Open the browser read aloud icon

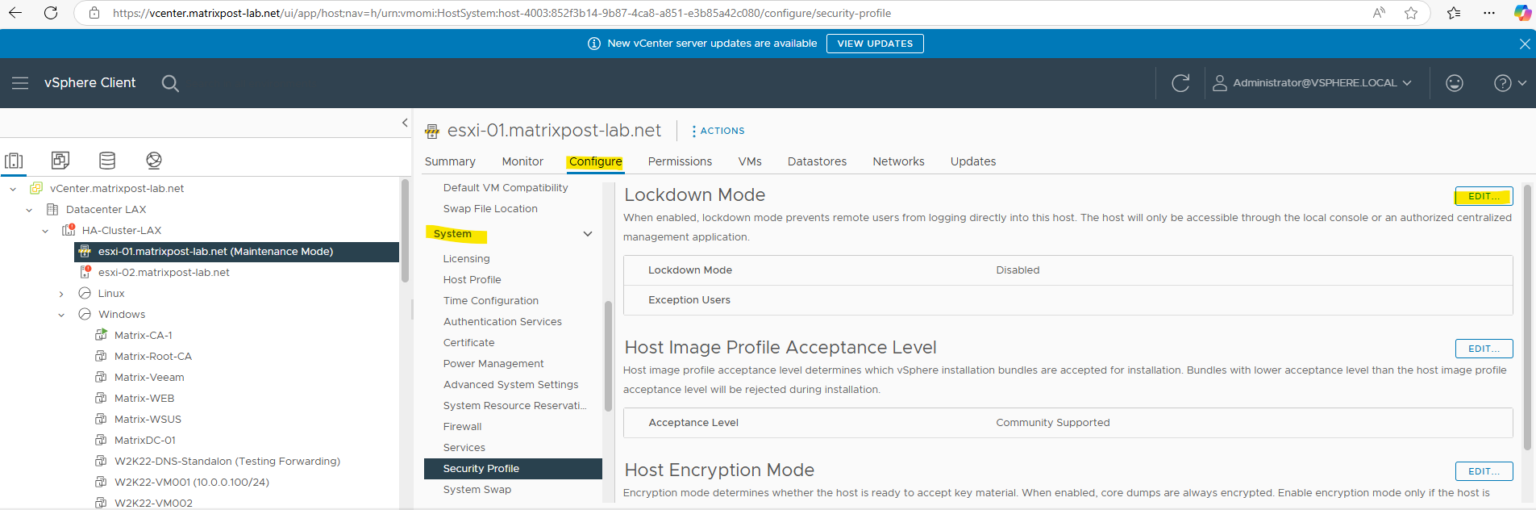click(x=1379, y=13)
